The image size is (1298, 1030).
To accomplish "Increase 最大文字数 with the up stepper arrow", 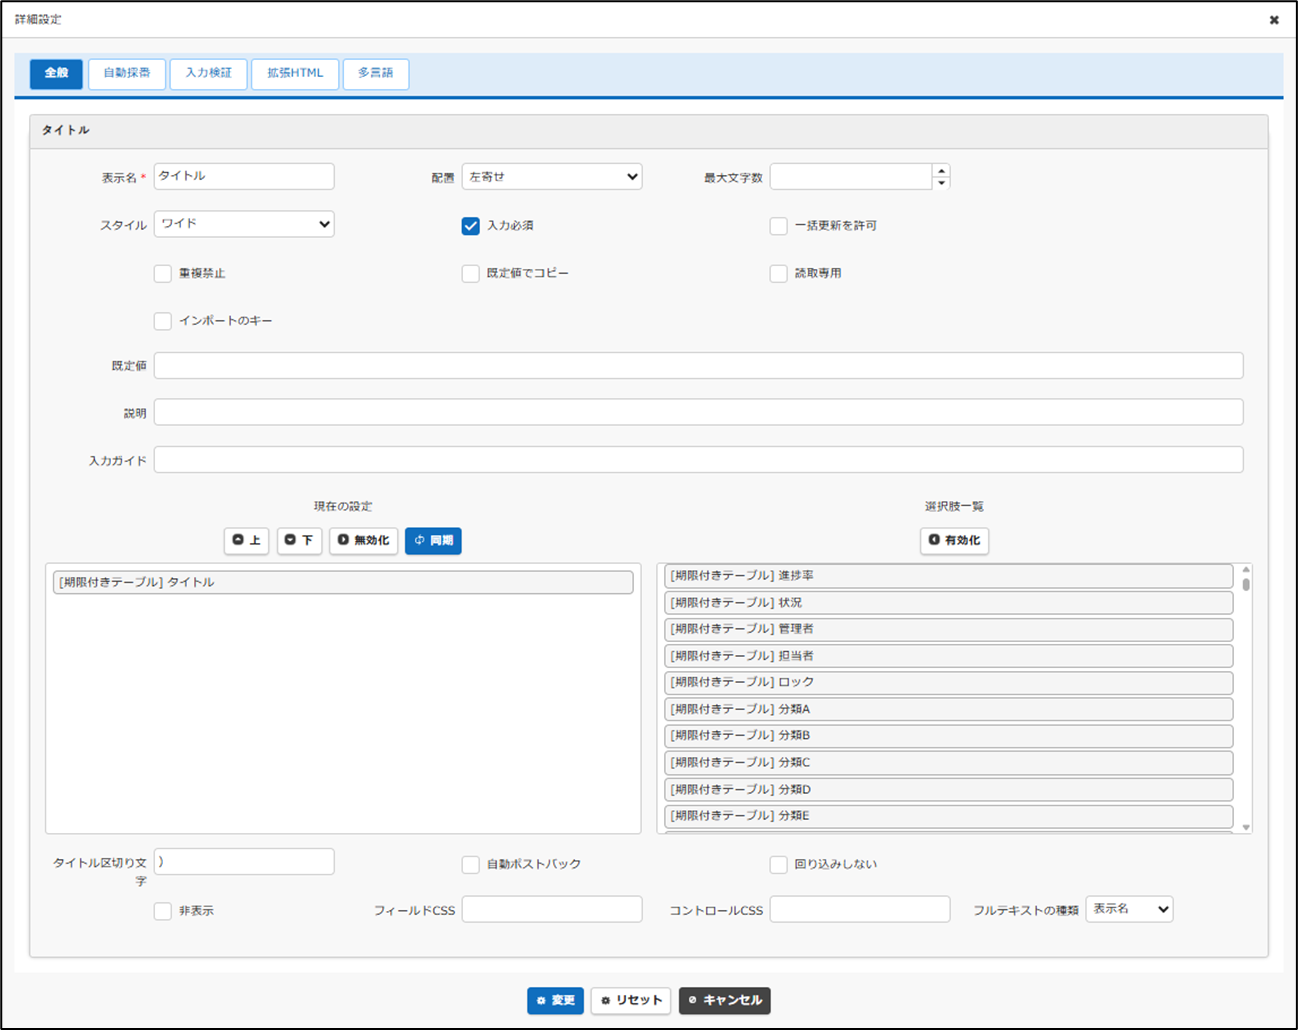I will [941, 171].
